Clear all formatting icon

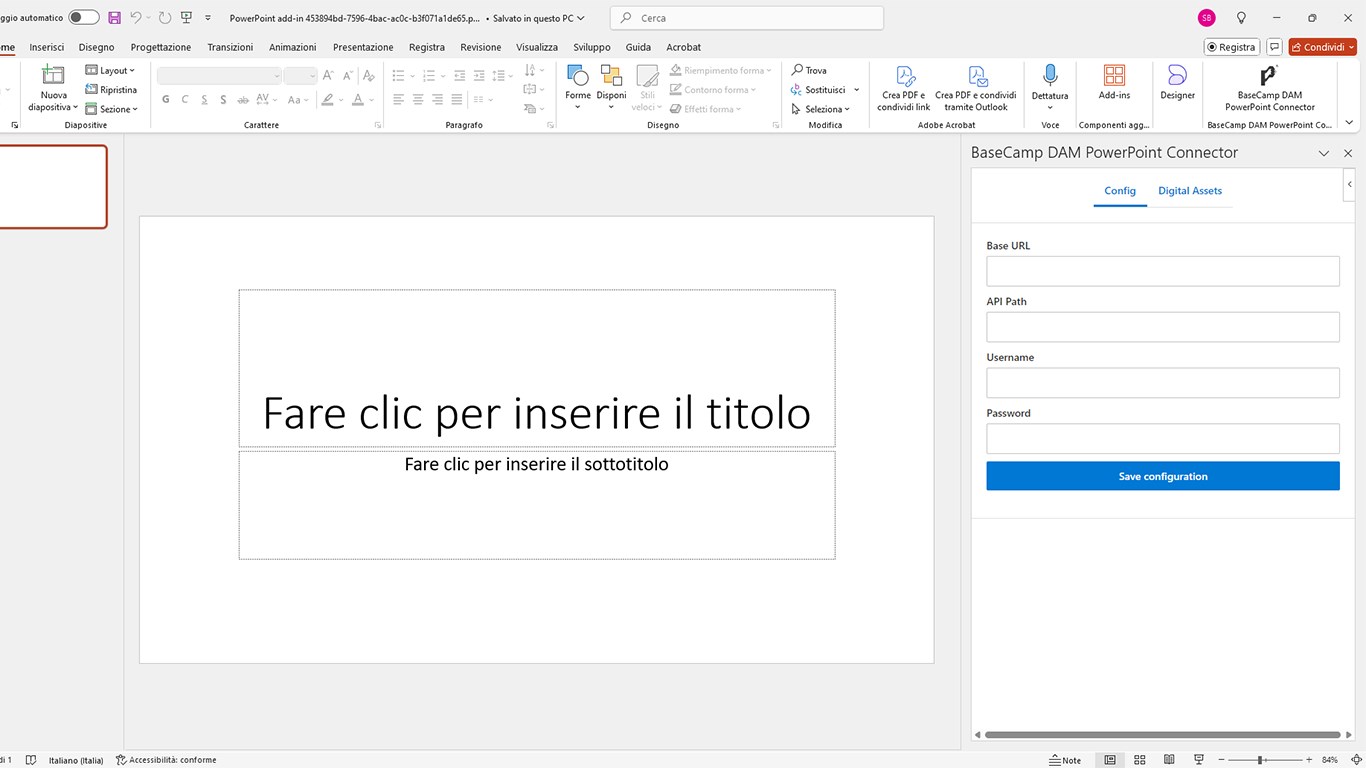pos(371,76)
